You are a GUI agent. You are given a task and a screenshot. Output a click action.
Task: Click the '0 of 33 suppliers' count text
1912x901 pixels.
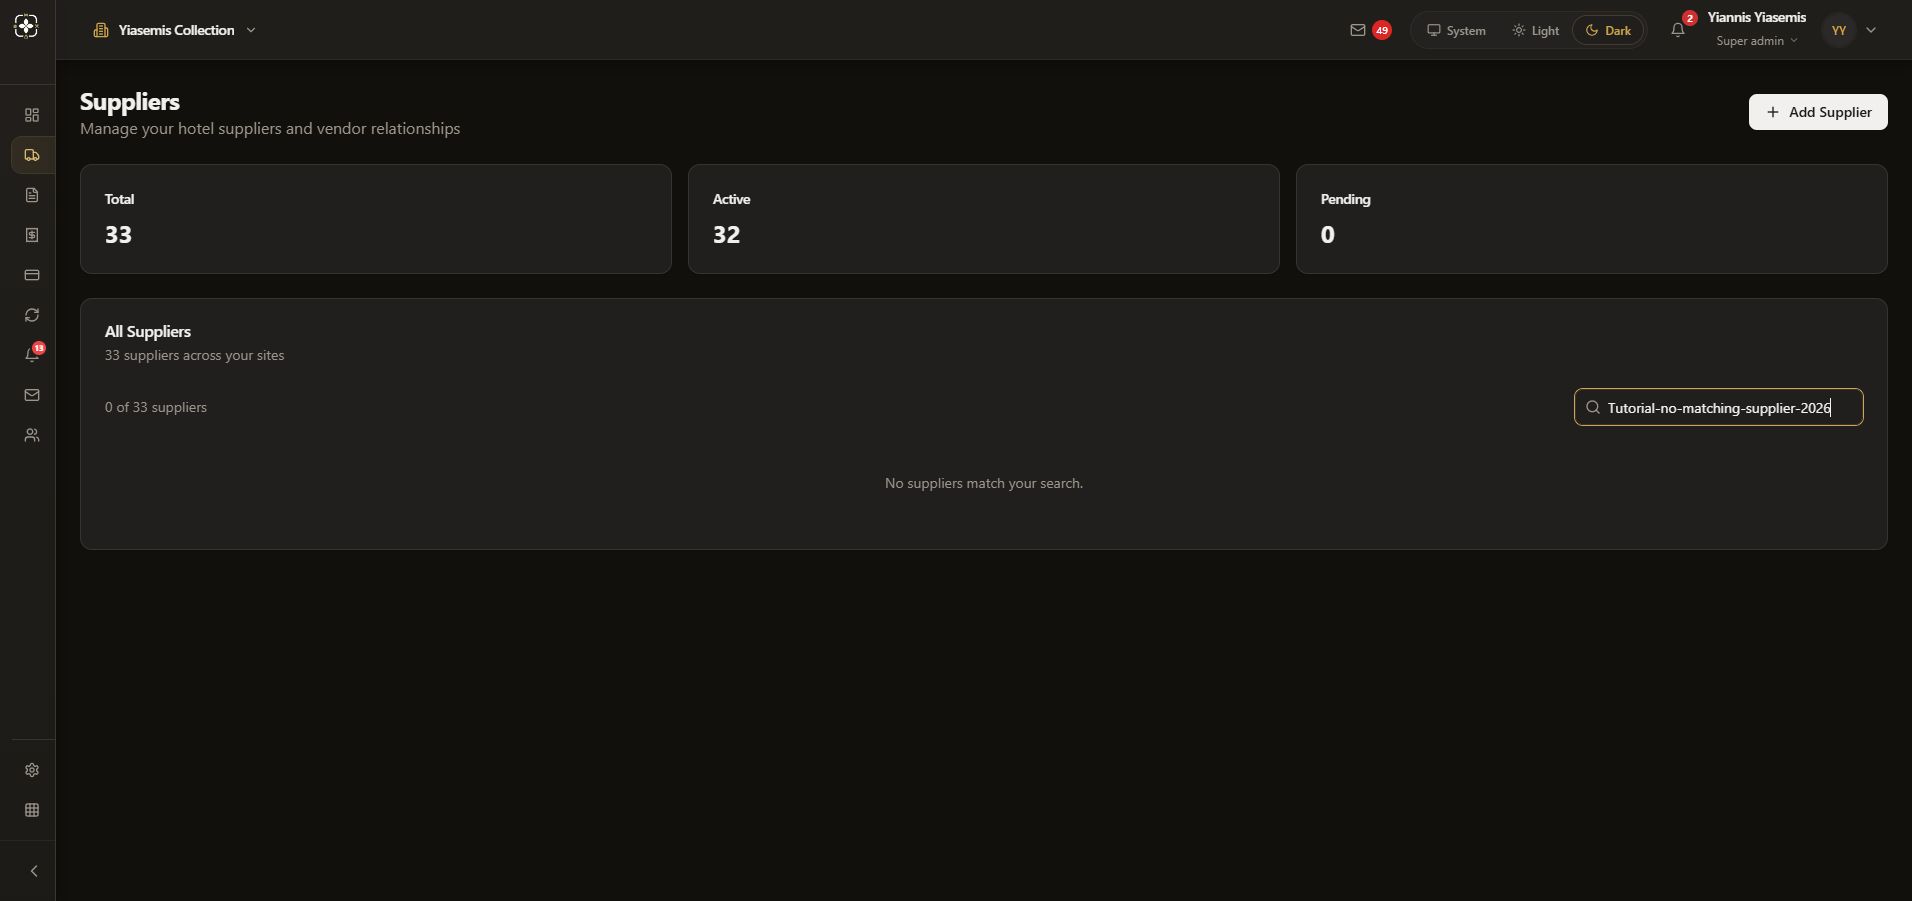[156, 407]
